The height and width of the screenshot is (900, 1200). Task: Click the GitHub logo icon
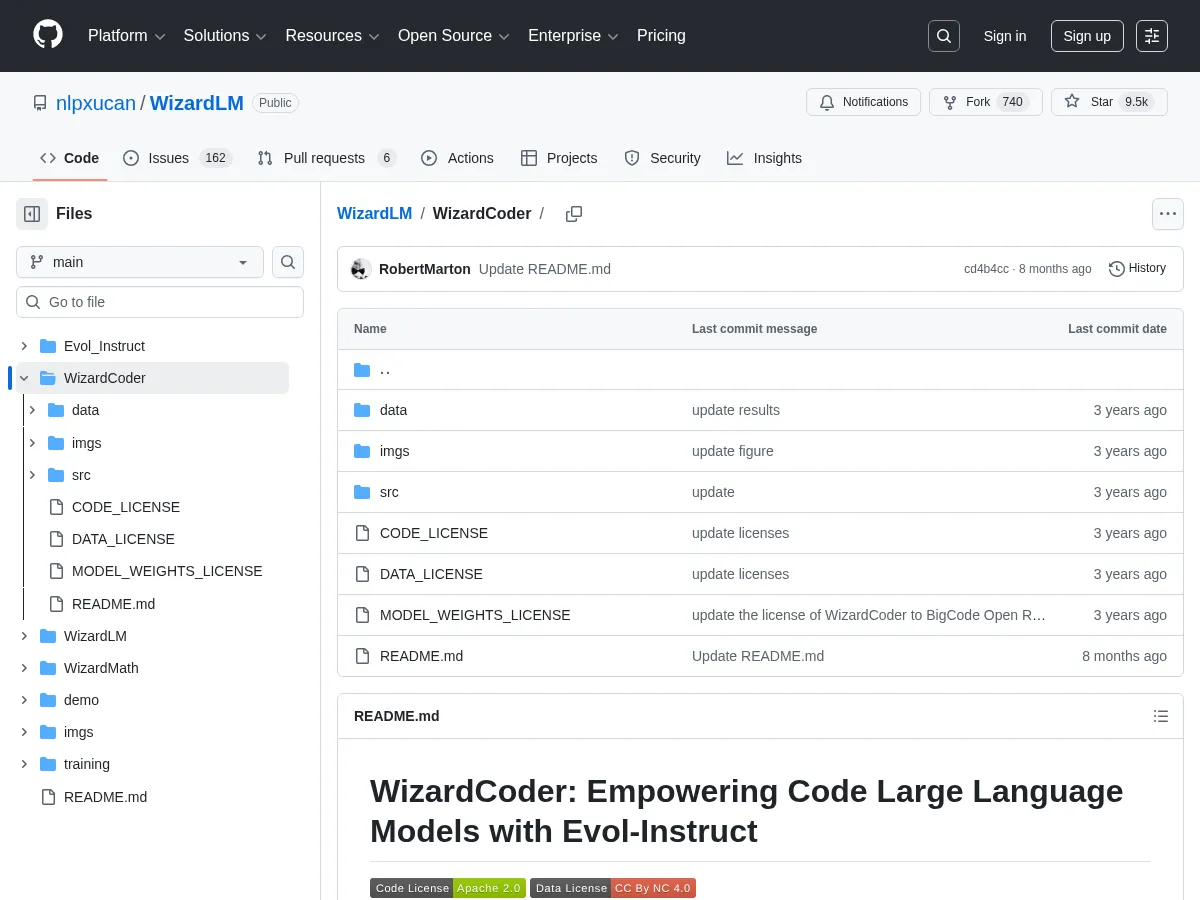tap(48, 35)
